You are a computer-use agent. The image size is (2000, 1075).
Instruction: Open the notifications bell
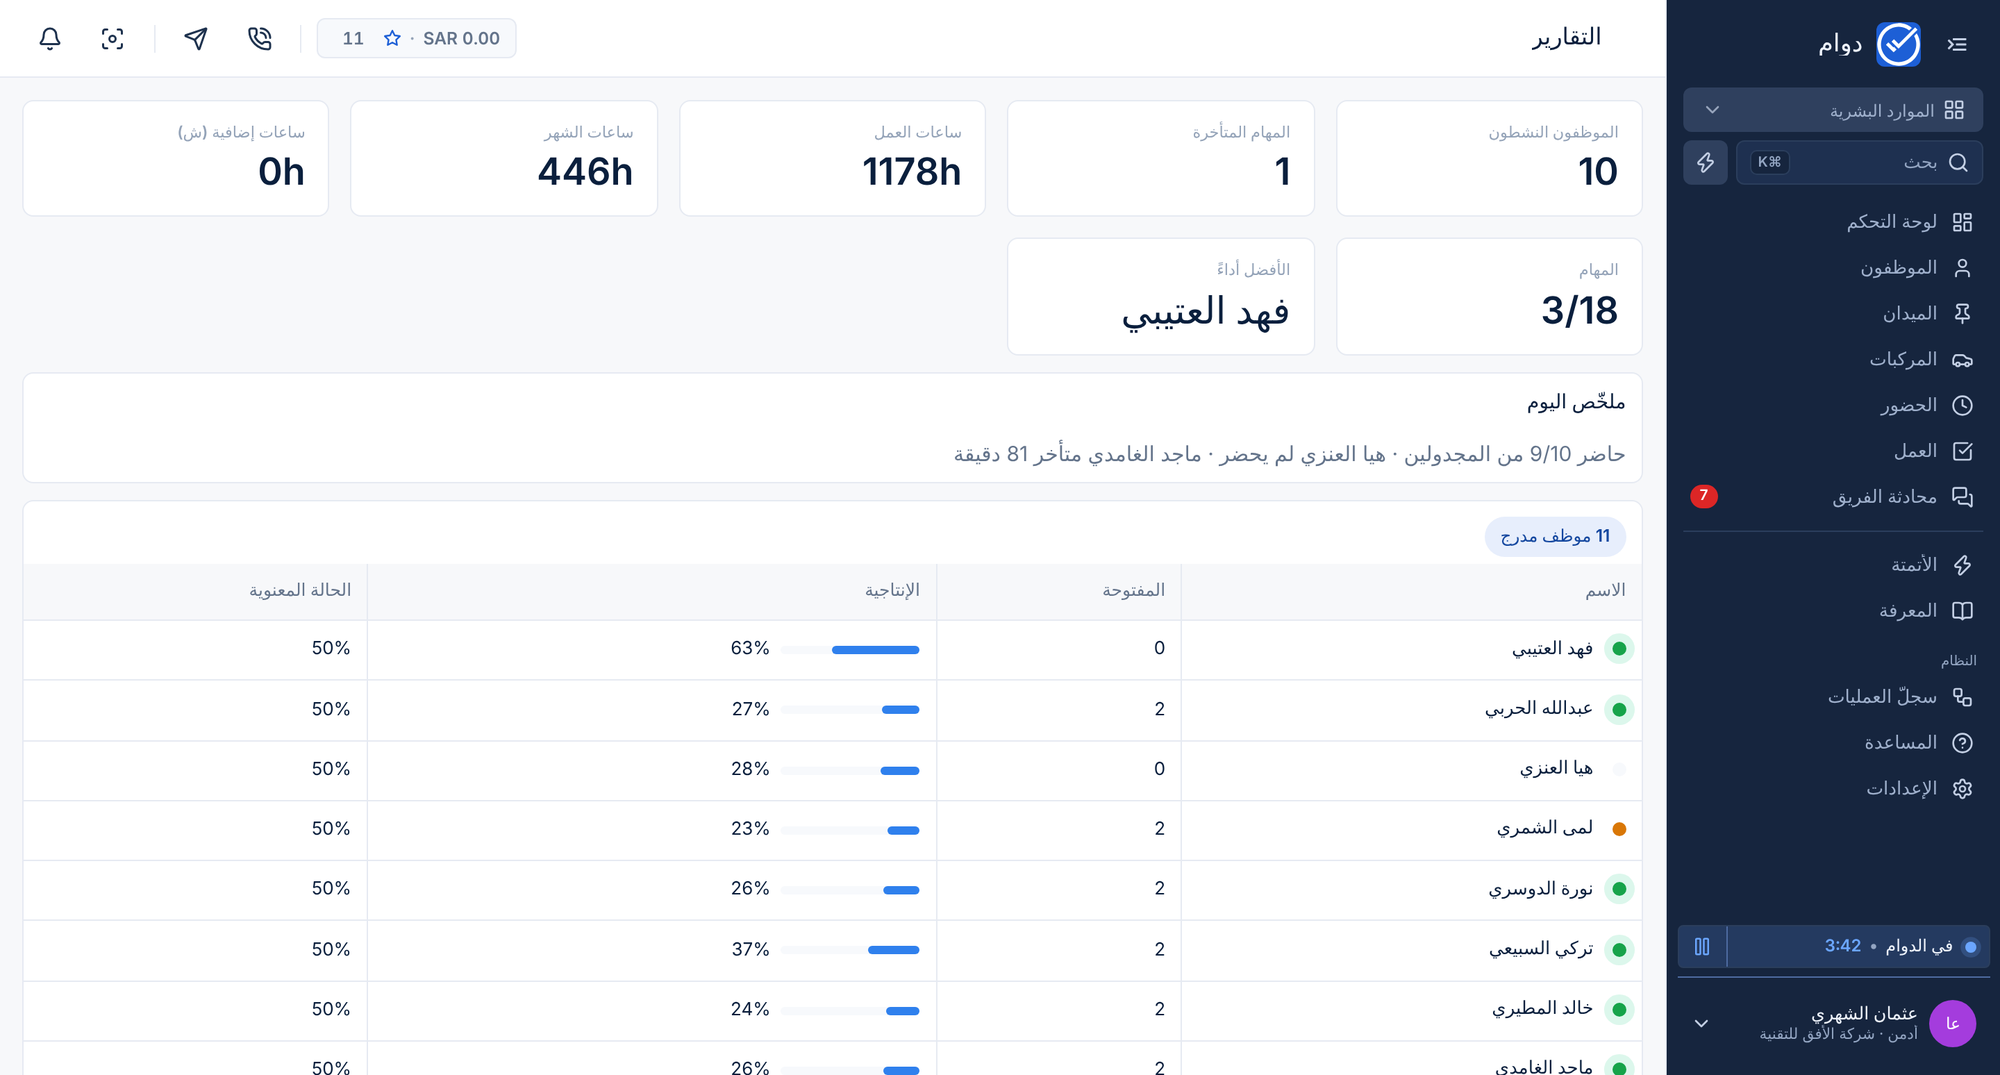(x=50, y=39)
